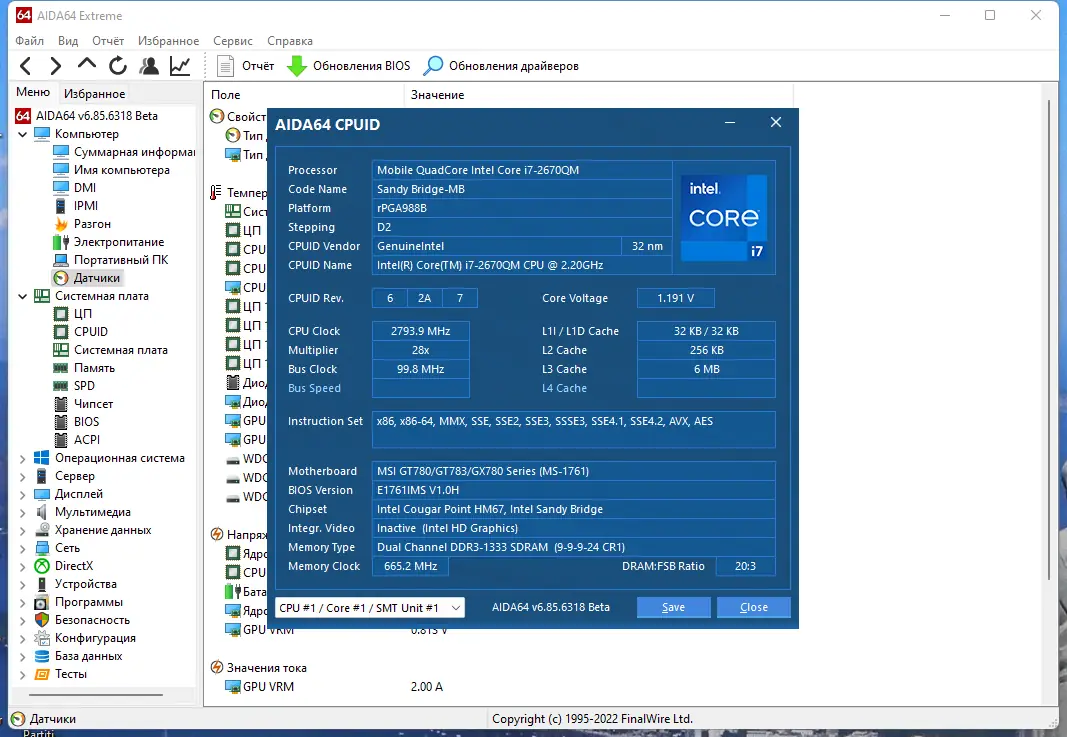Image resolution: width=1067 pixels, height=737 pixels.
Task: Open the Файл menu
Action: [29, 41]
